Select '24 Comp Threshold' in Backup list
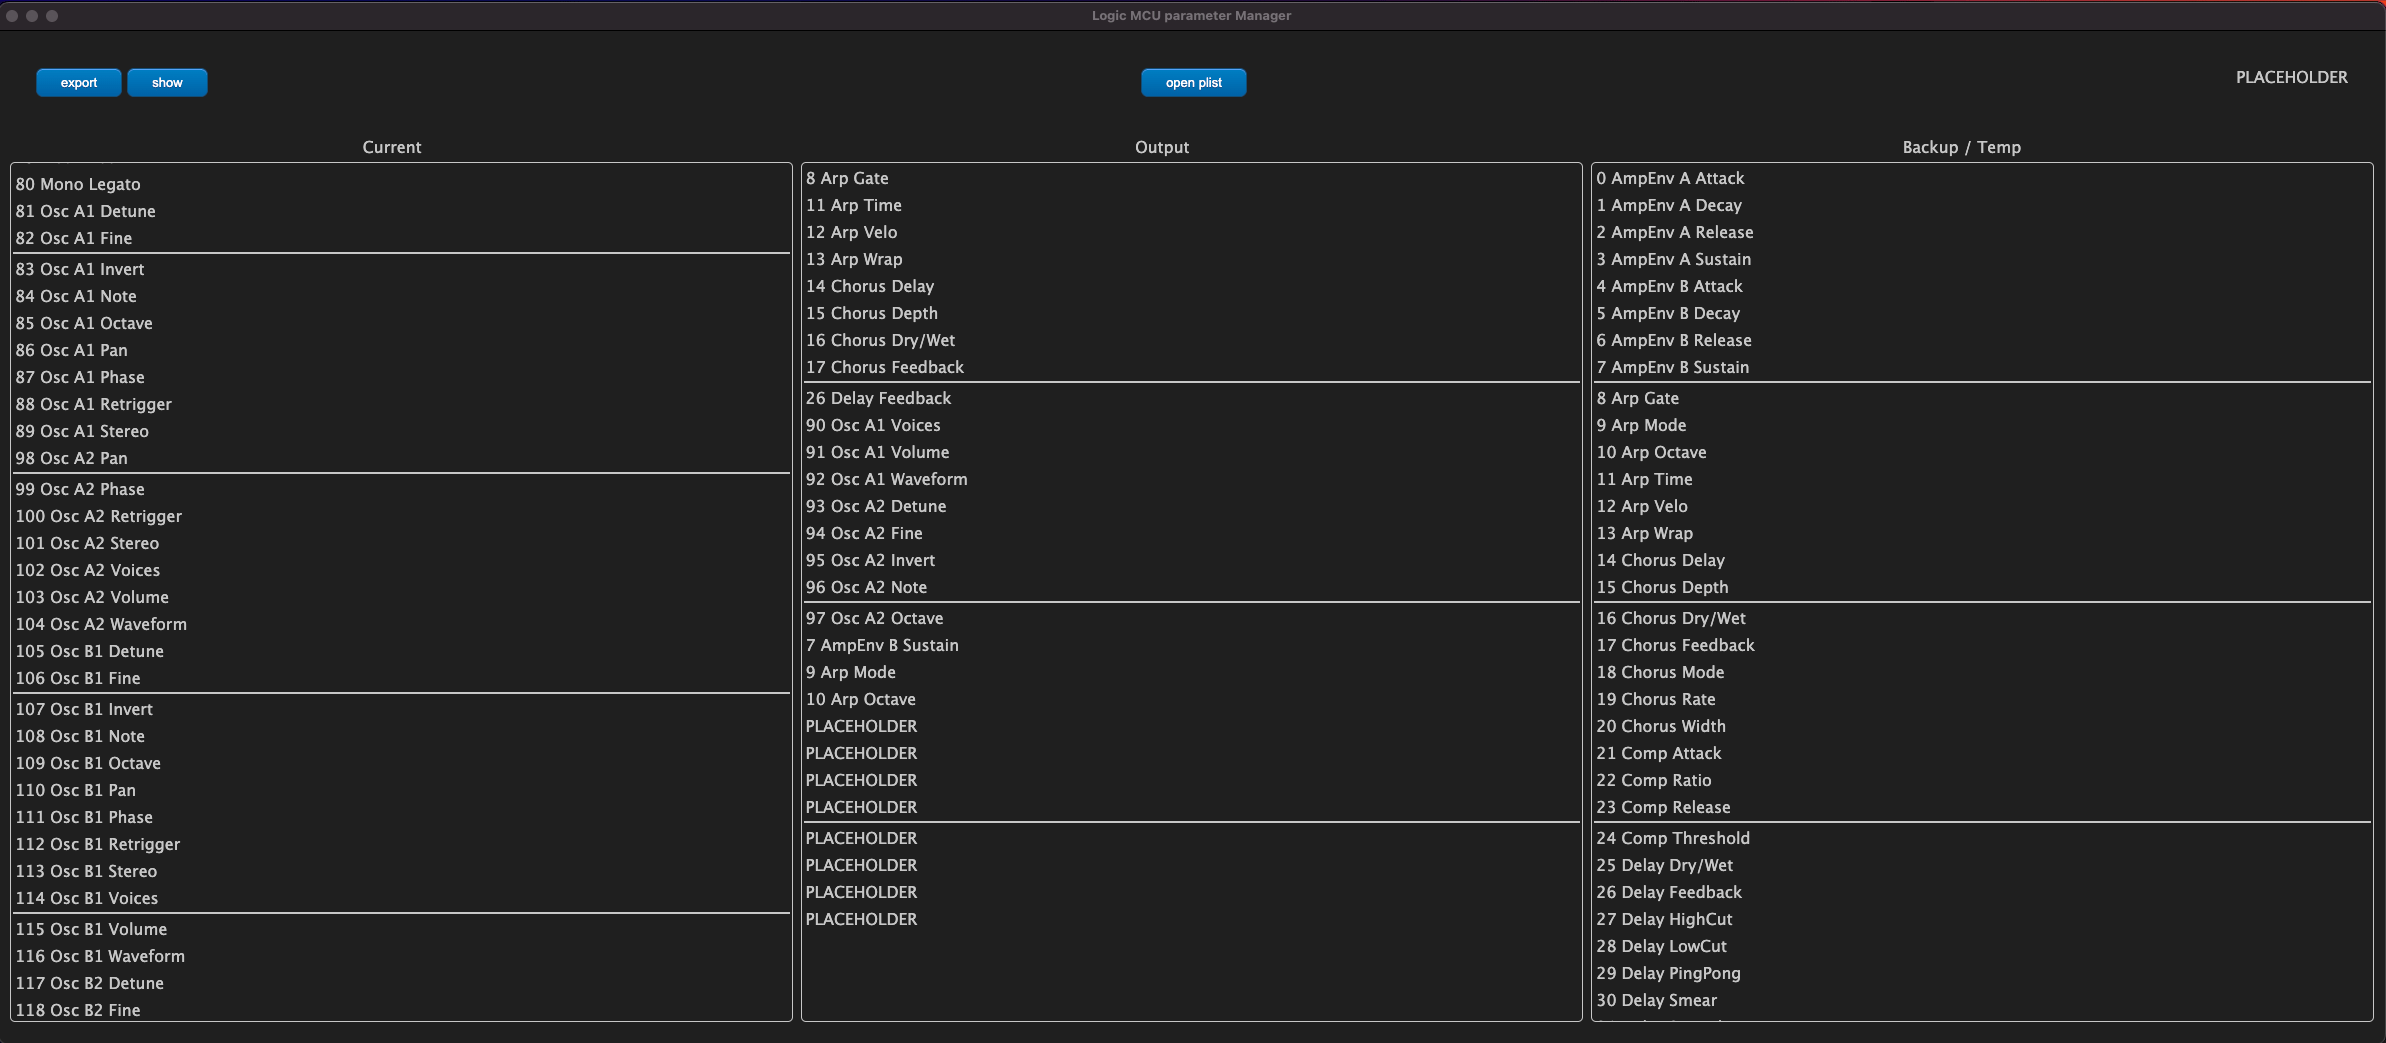2386x1043 pixels. 1982,838
